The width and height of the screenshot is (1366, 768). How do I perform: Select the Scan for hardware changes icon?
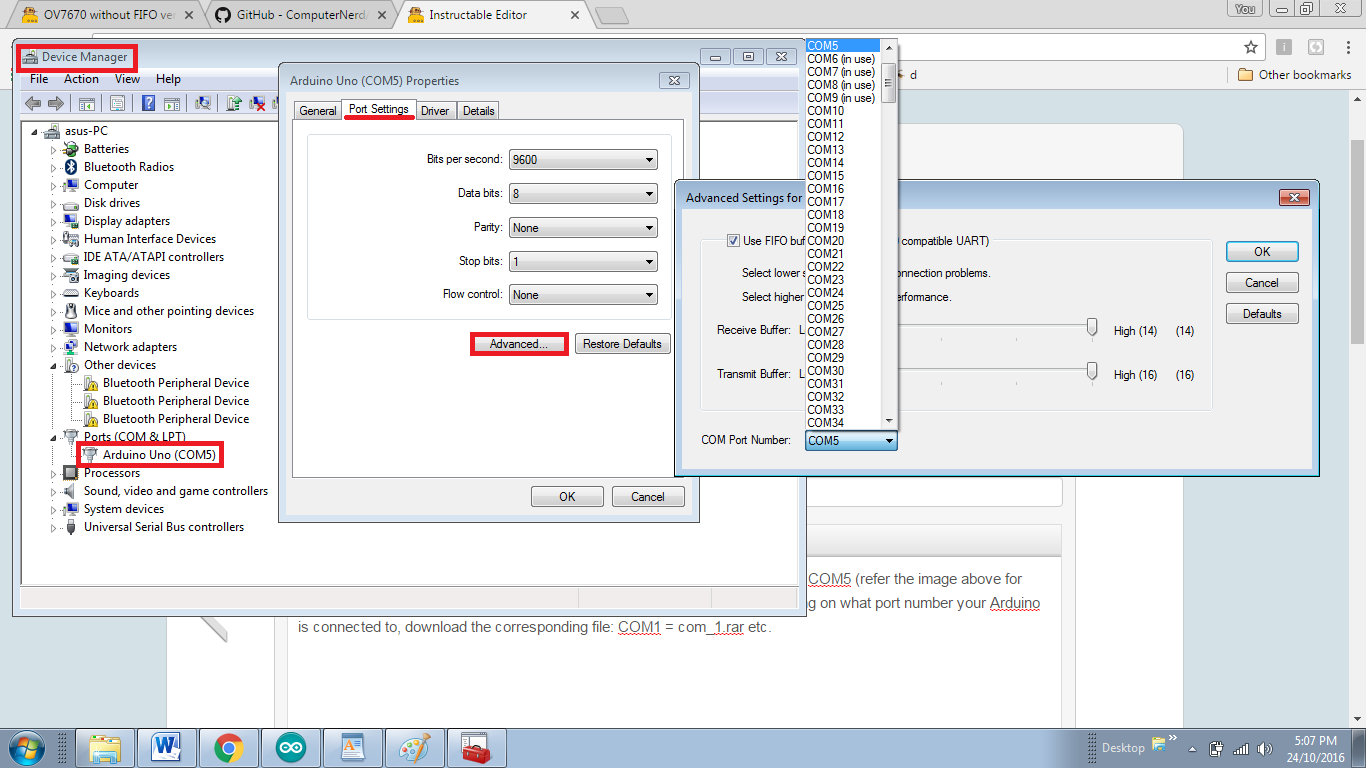pyautogui.click(x=203, y=103)
